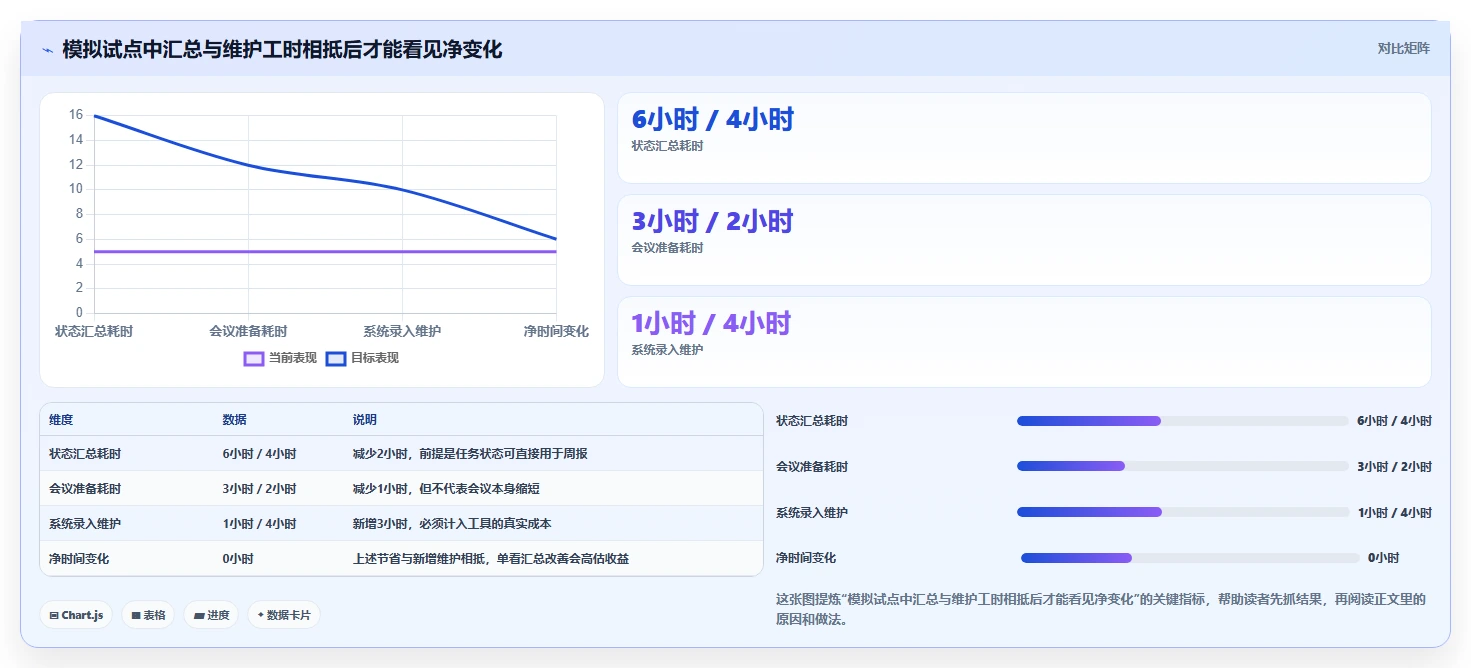Screen dimensions: 1471x668
Task: Click the 数据 table column header
Action: click(x=234, y=420)
